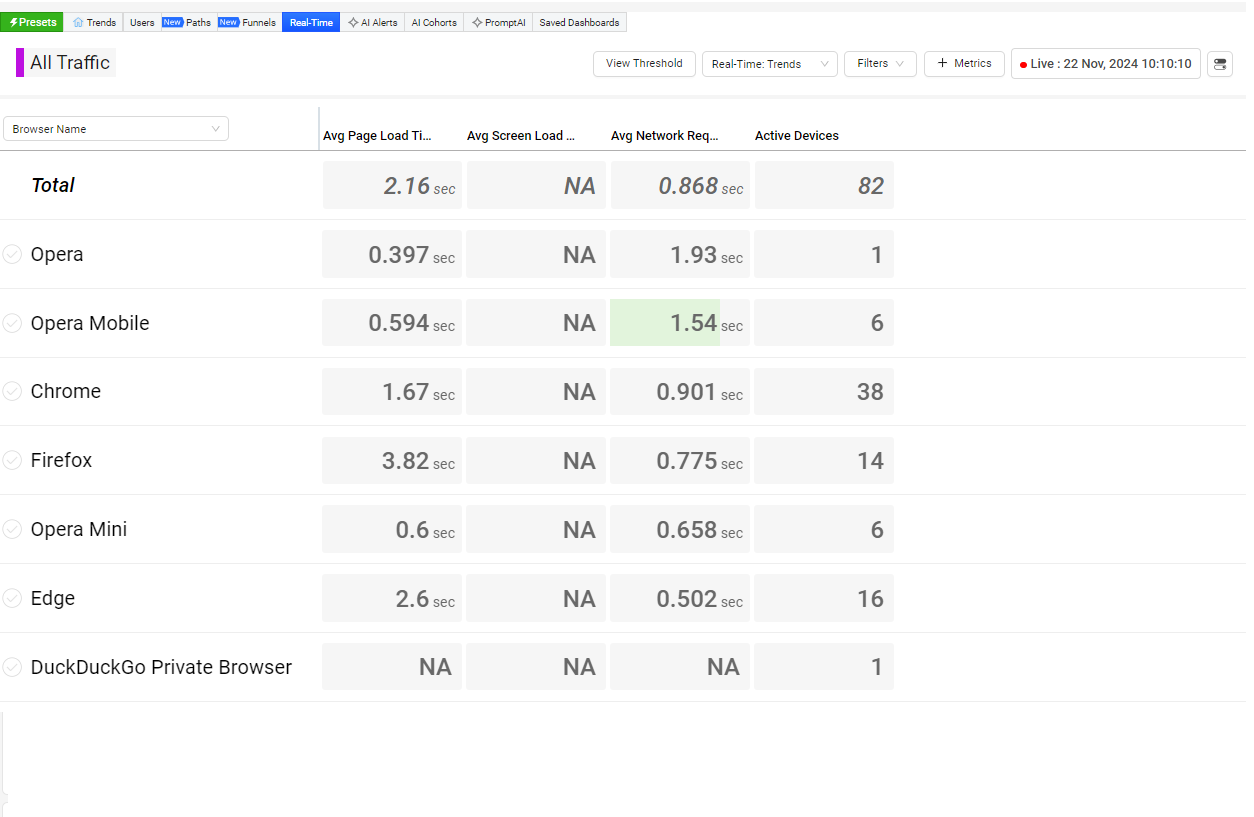This screenshot has width=1254, height=817.
Task: Click the home icon on Trends tab
Action: point(78,23)
